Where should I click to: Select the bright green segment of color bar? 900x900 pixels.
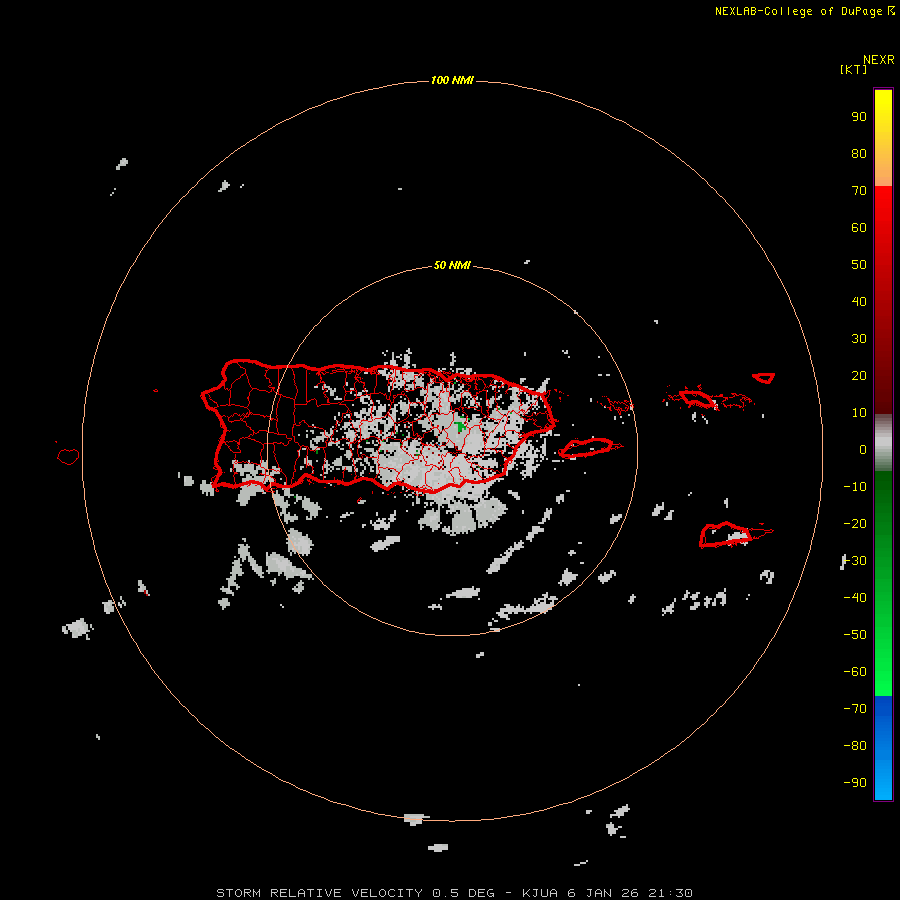pyautogui.click(x=883, y=584)
